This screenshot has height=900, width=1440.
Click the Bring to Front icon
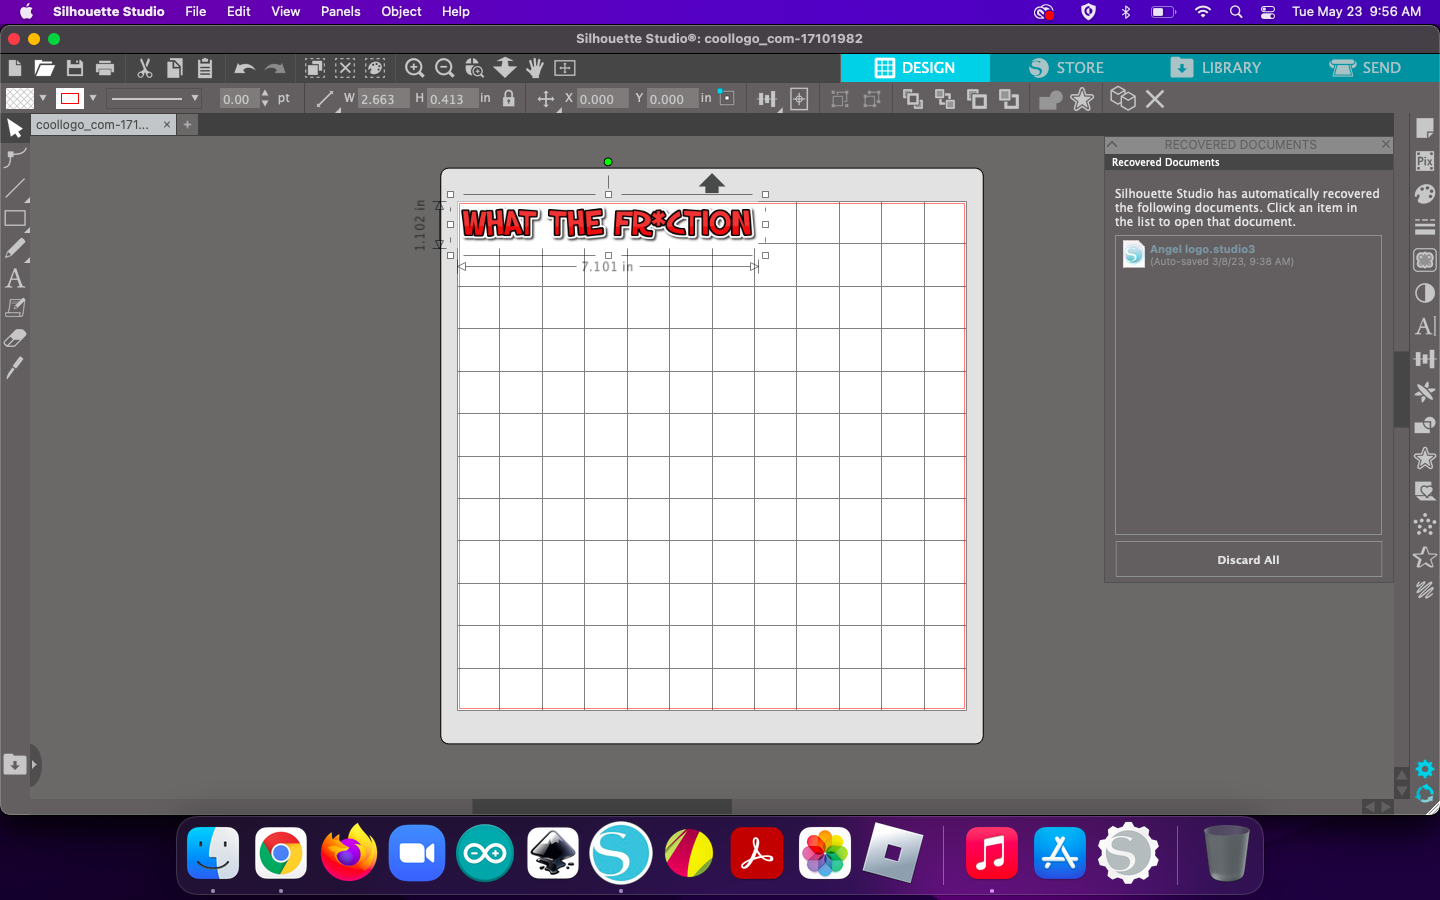(913, 99)
